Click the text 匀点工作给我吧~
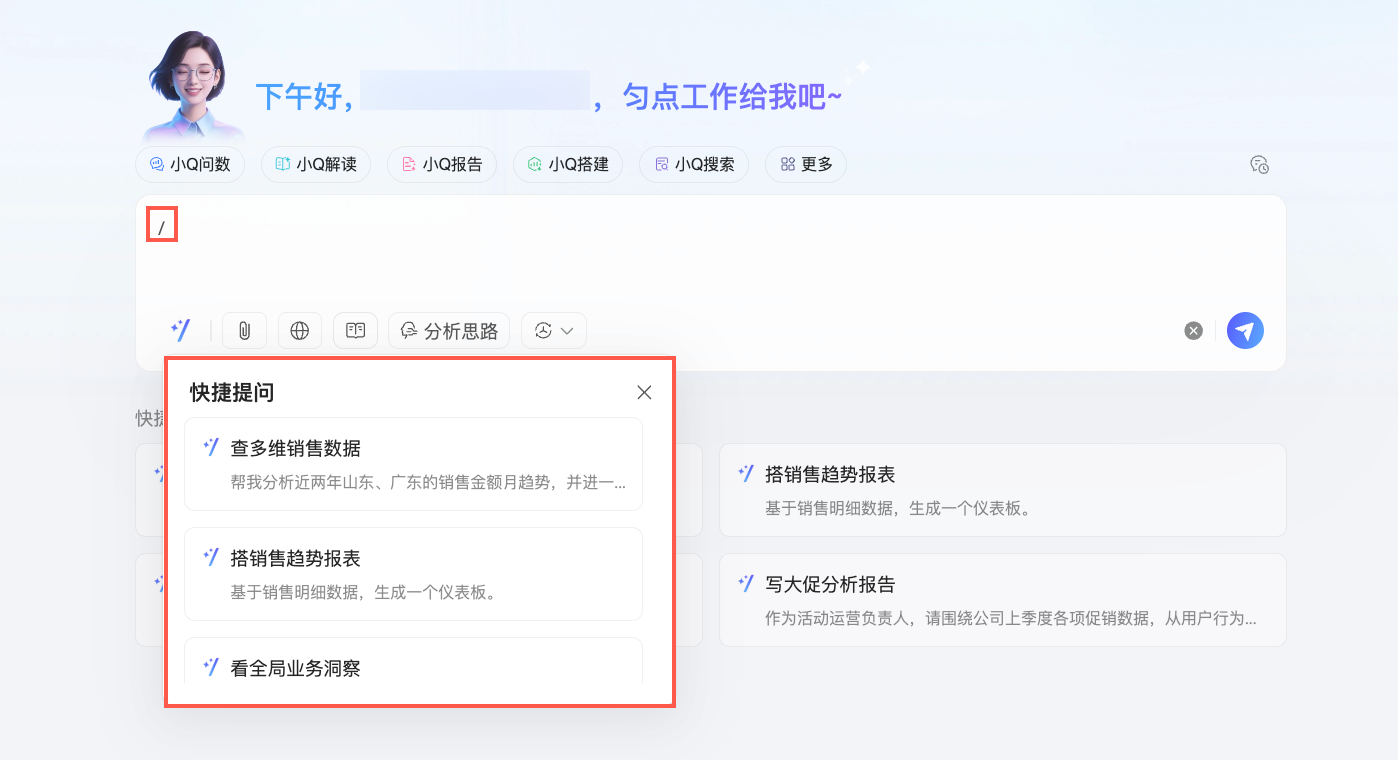The width and height of the screenshot is (1398, 760). click(x=732, y=97)
